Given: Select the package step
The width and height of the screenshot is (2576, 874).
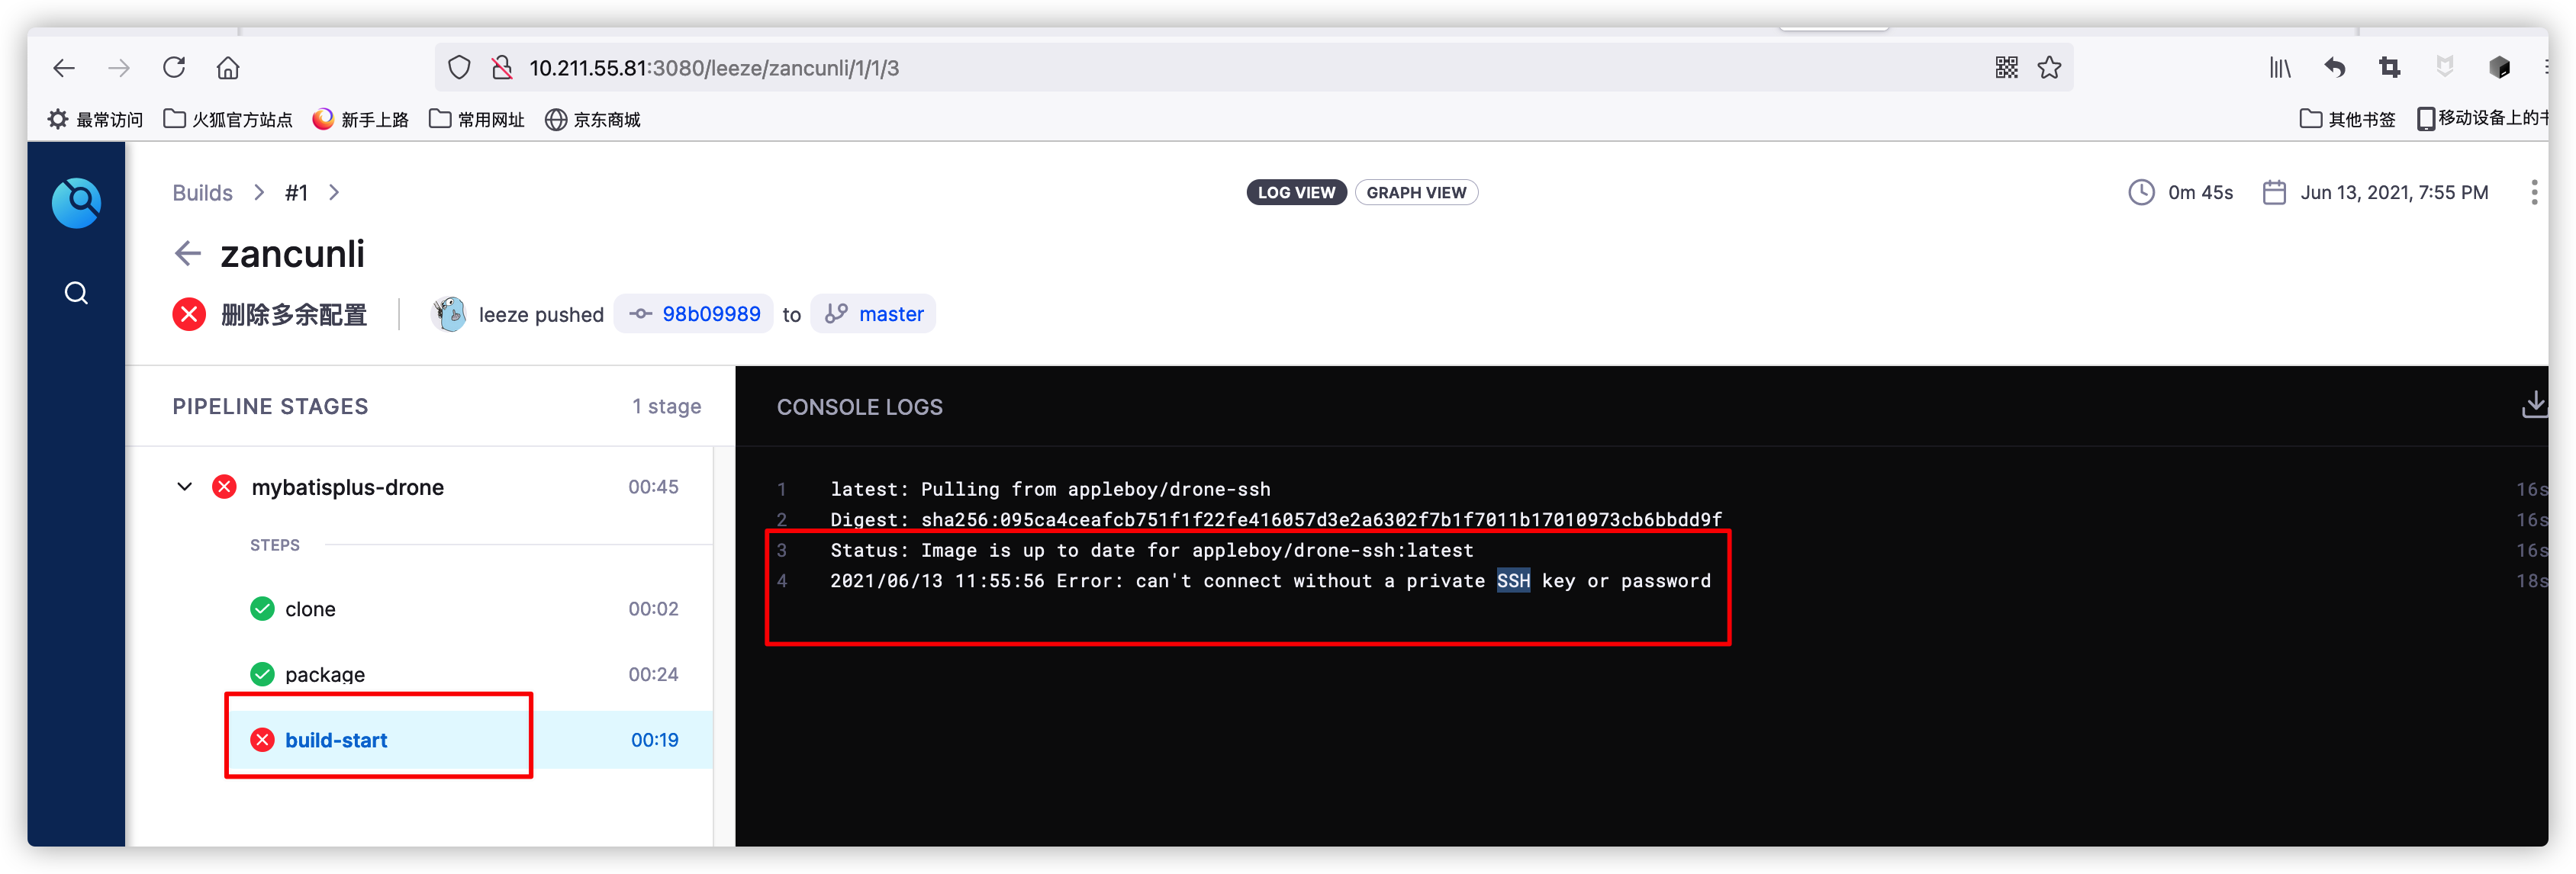Looking at the screenshot, I should [324, 674].
